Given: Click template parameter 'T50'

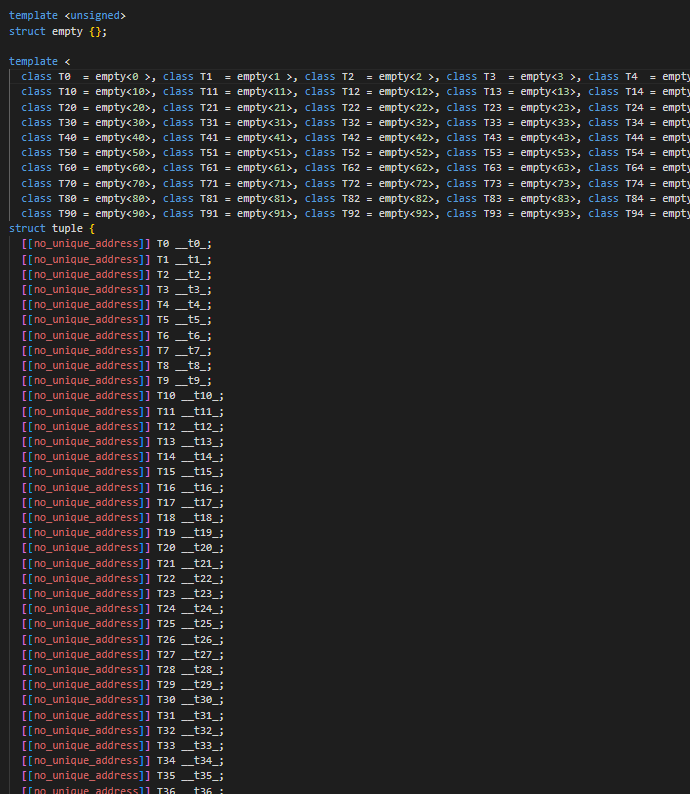Looking at the screenshot, I should [x=67, y=152].
